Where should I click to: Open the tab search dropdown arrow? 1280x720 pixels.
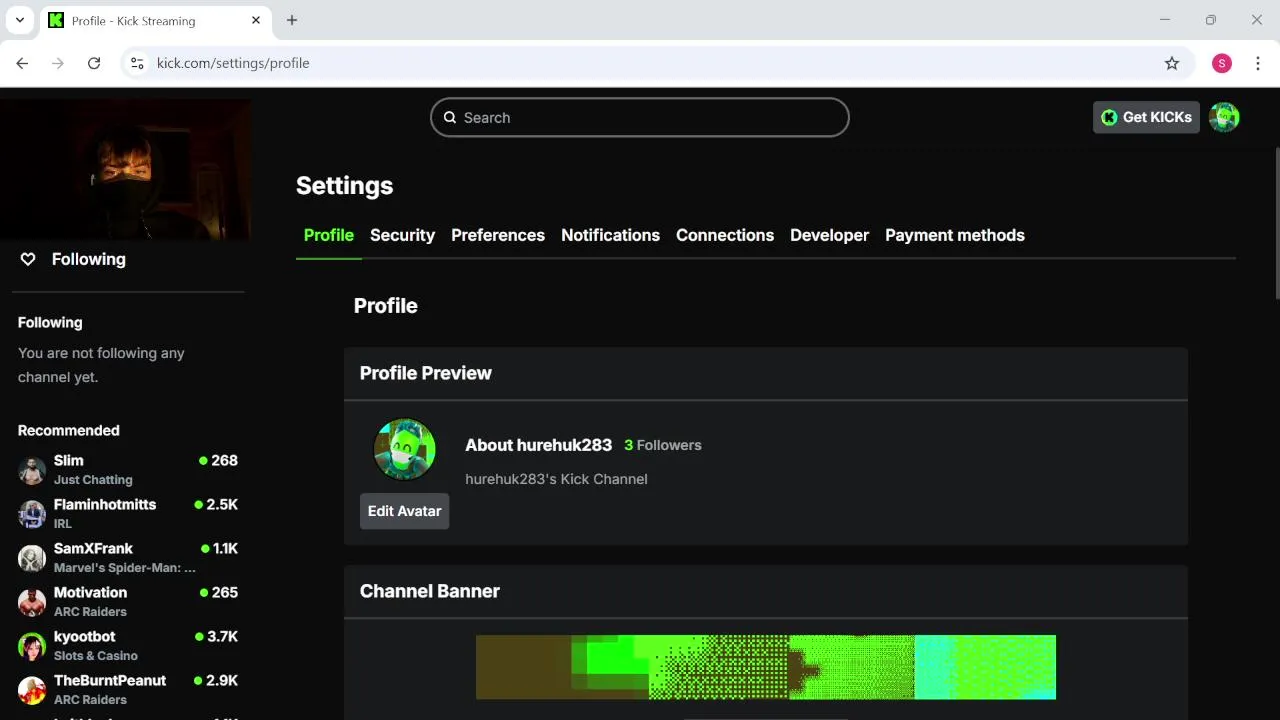tap(19, 20)
